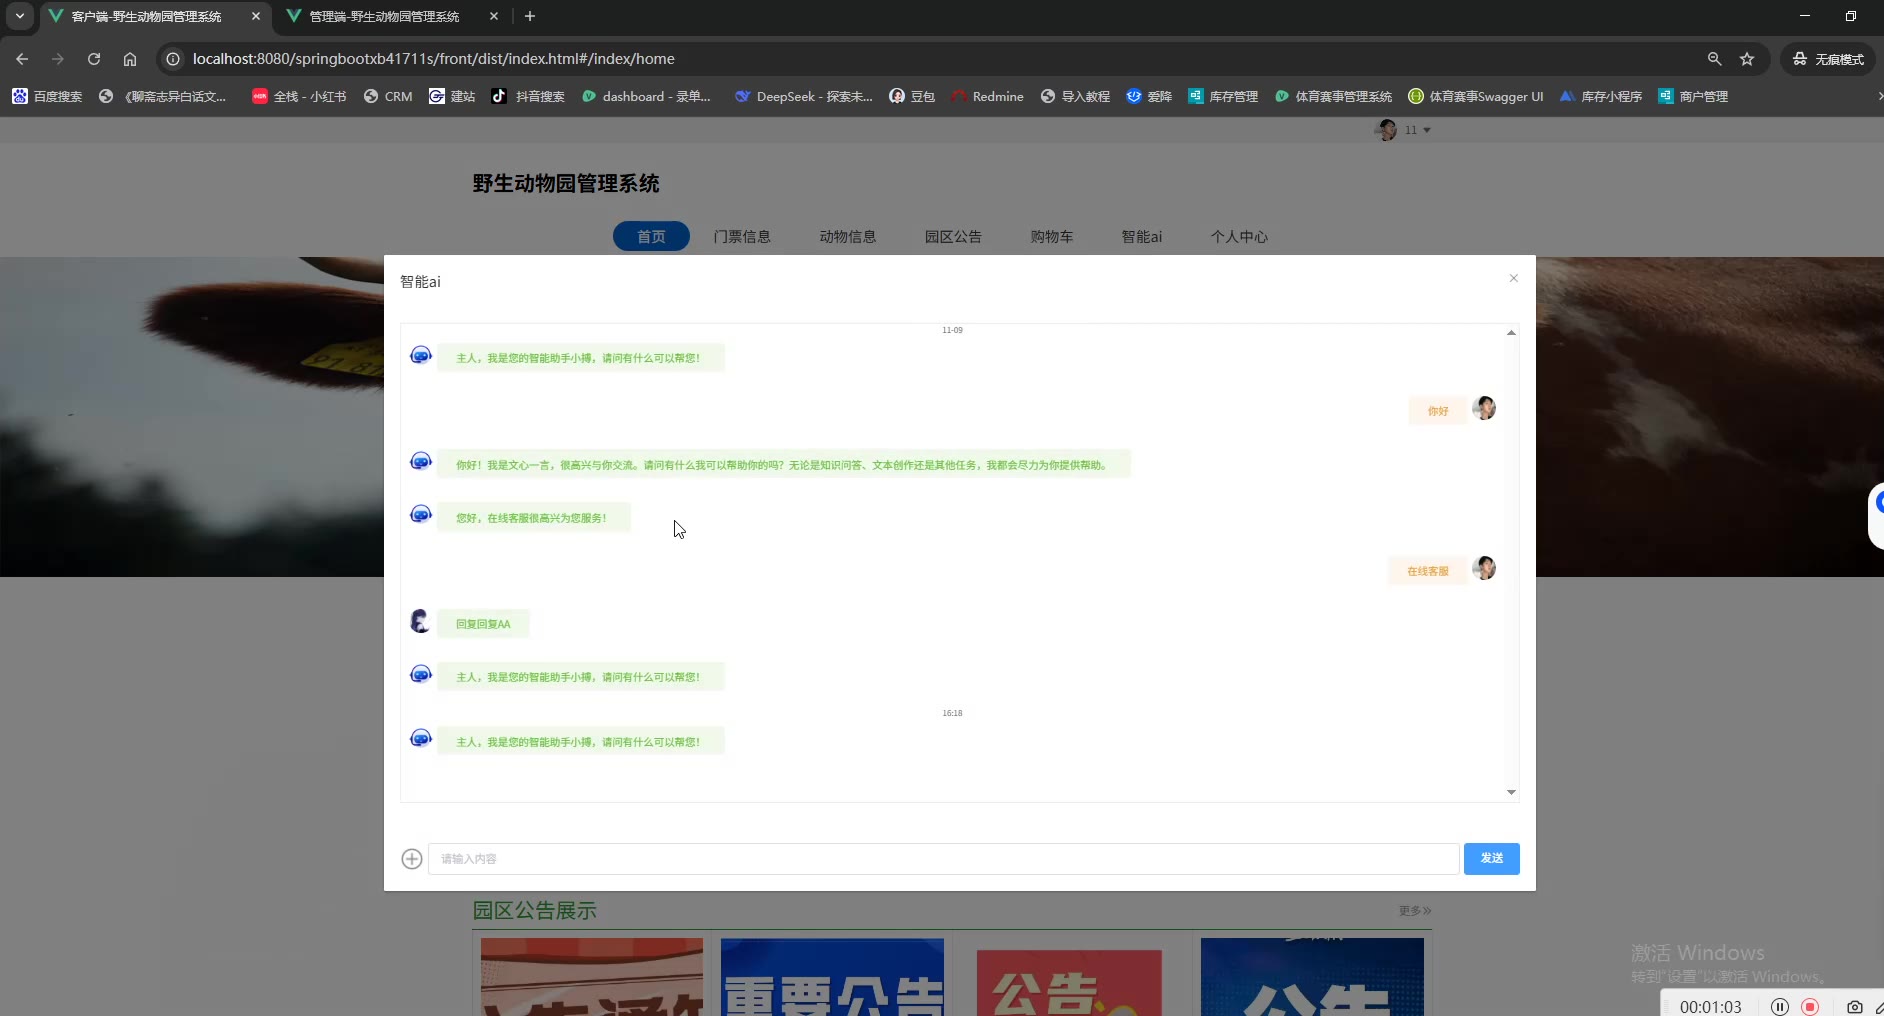
Task: Click the user avatar beside 在线客服 message
Action: (1484, 568)
